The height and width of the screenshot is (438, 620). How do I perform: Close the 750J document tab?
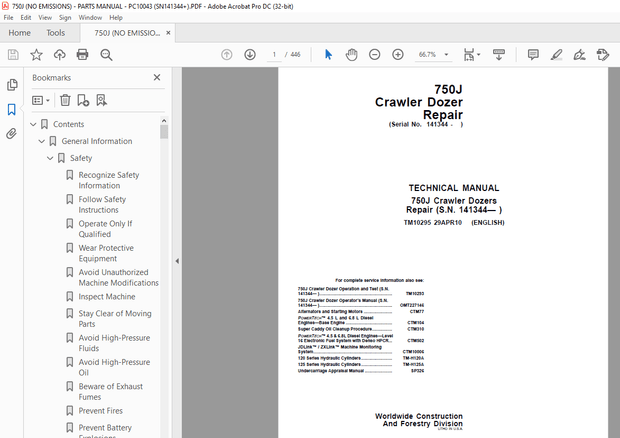[168, 33]
